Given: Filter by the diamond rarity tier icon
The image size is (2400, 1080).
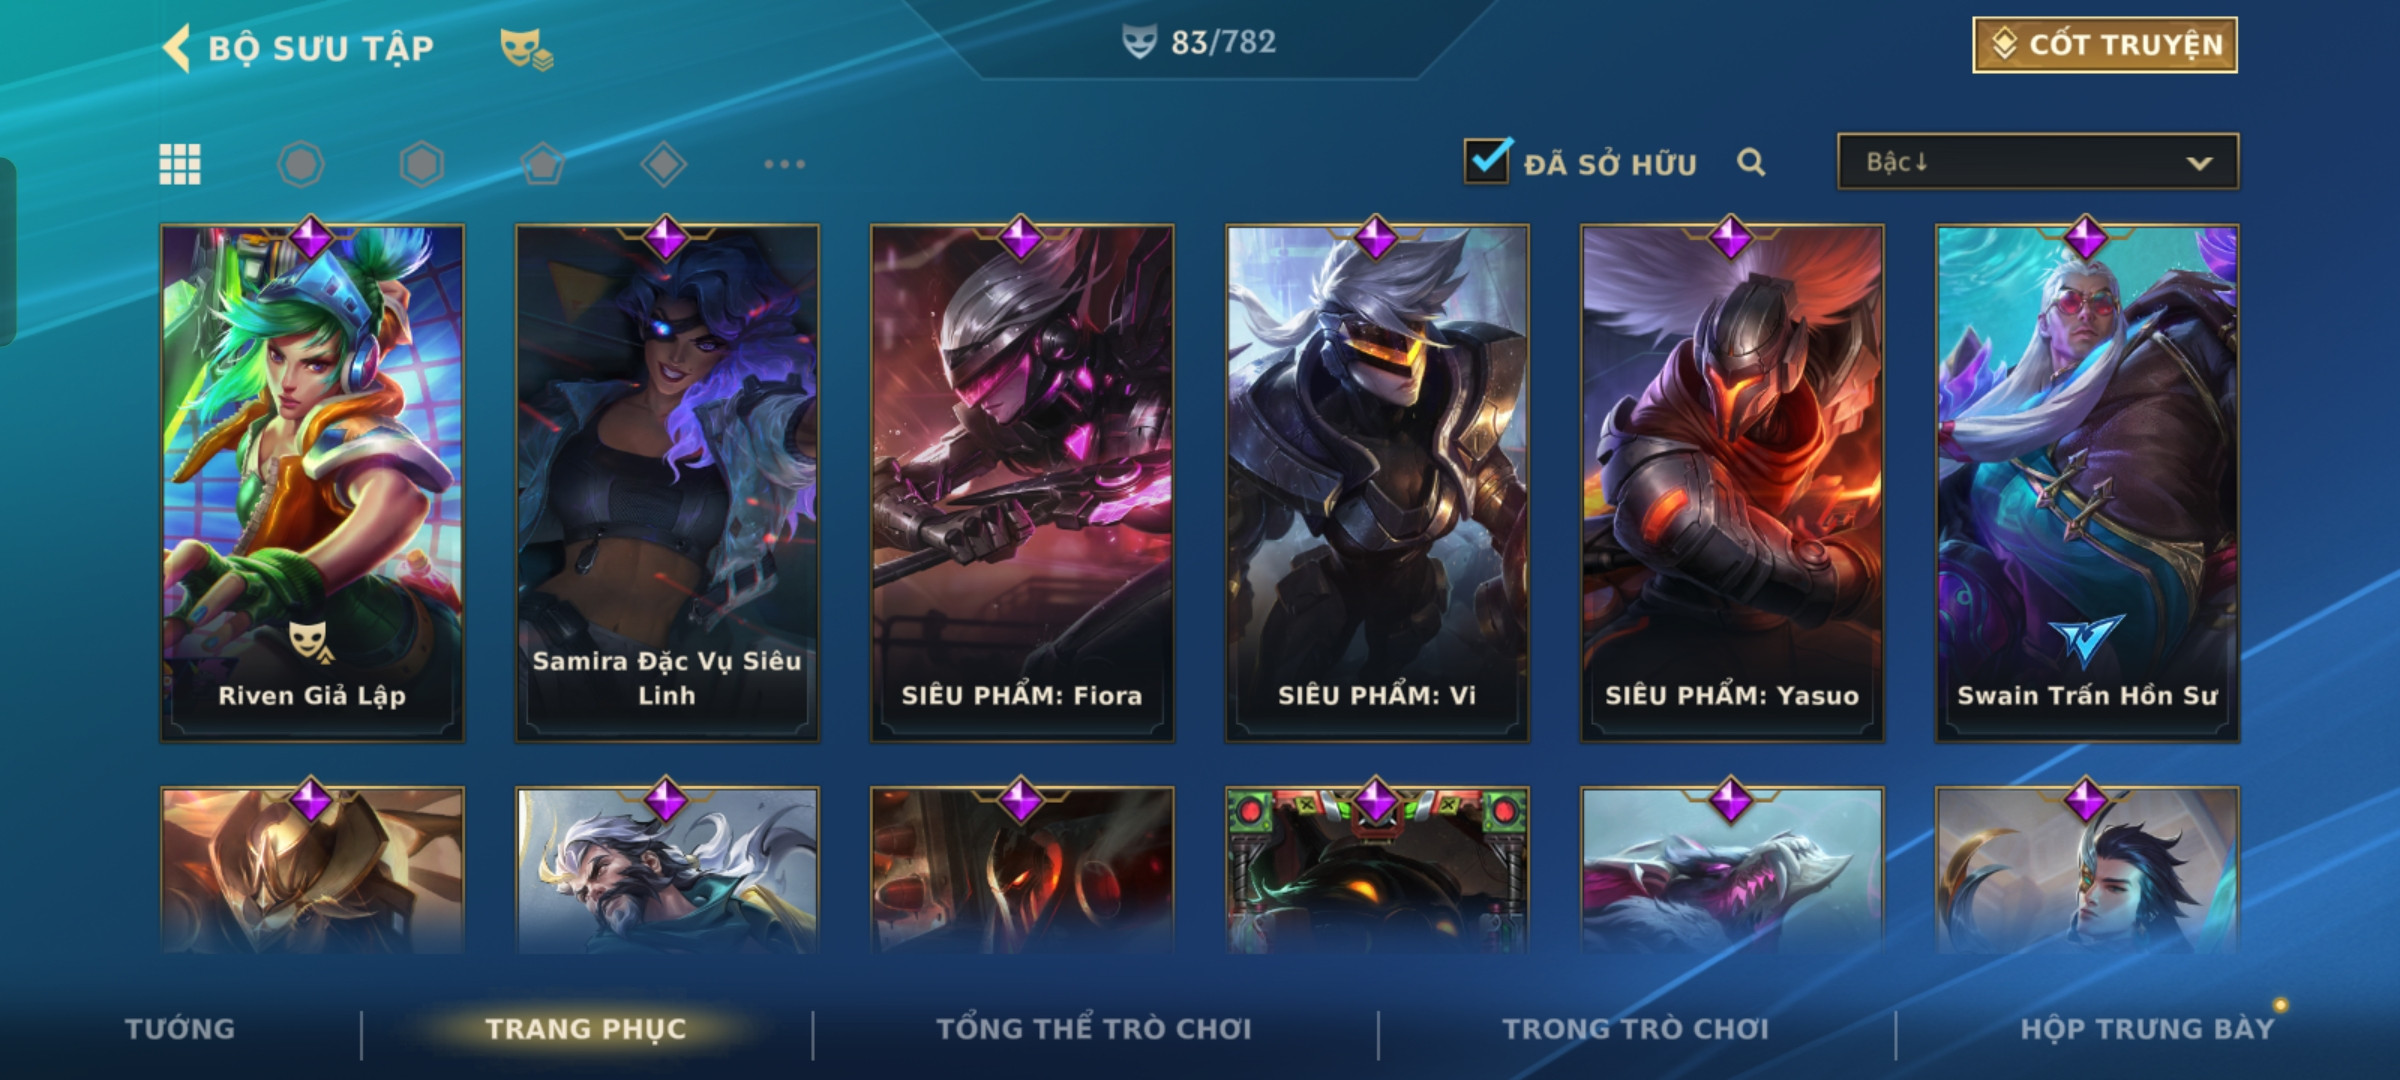Looking at the screenshot, I should [664, 164].
